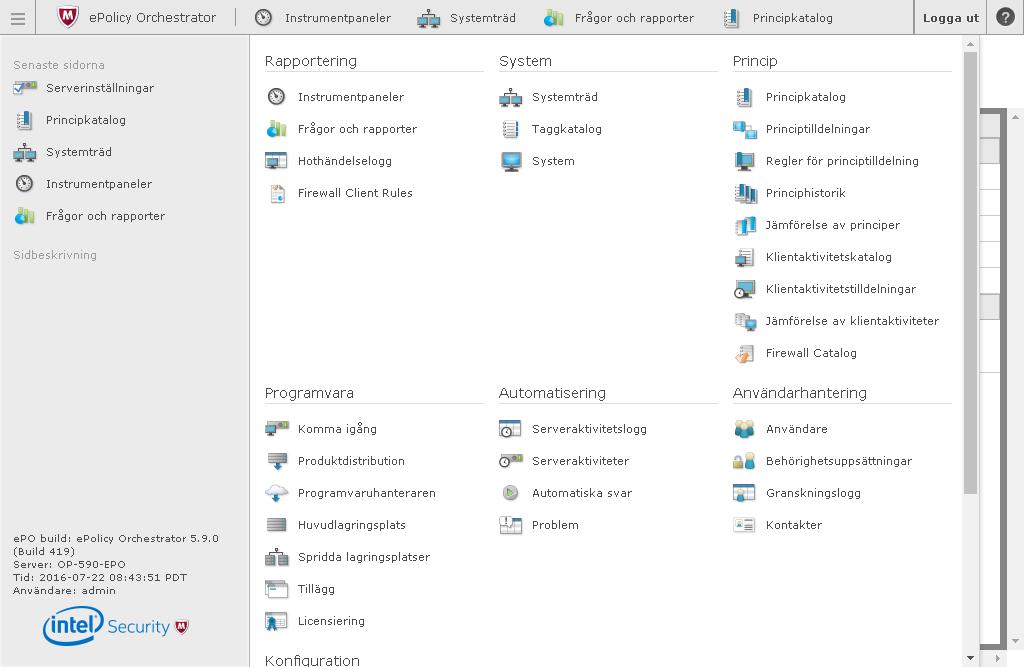Open Regler för principtilldelning
This screenshot has height=667, width=1024.
click(842, 161)
